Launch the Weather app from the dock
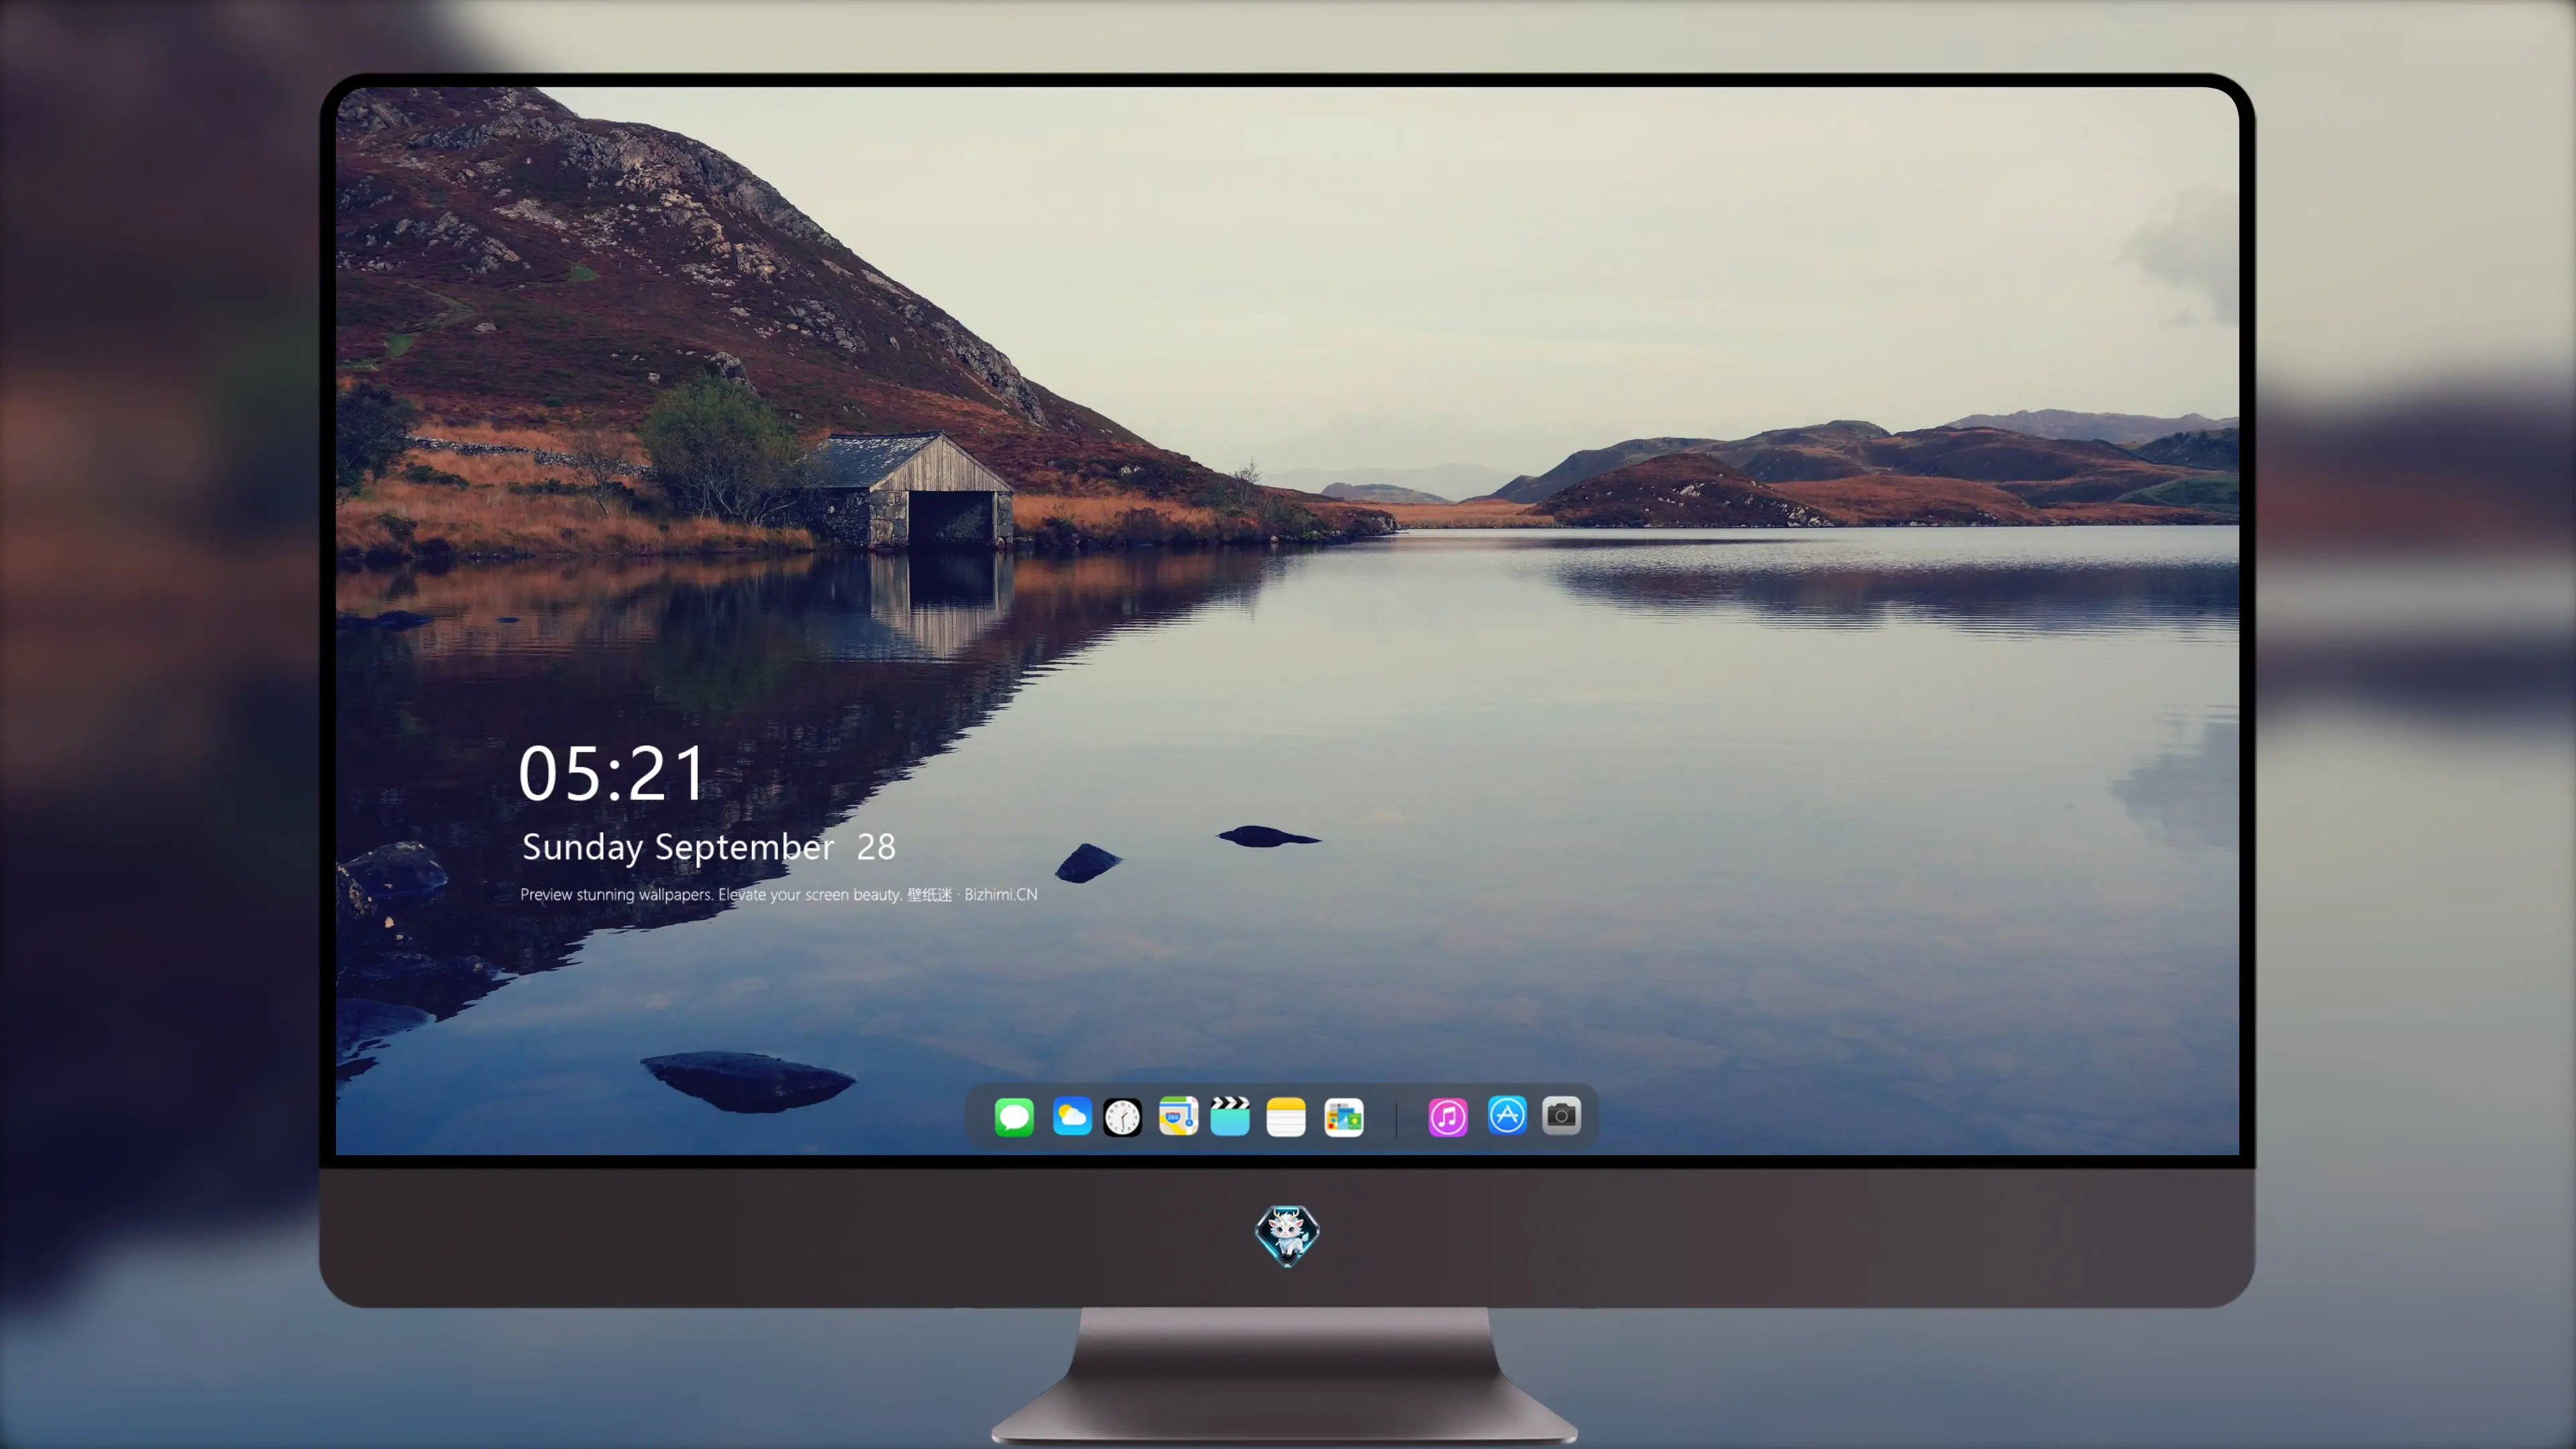This screenshot has height=1449, width=2576. click(1072, 1116)
